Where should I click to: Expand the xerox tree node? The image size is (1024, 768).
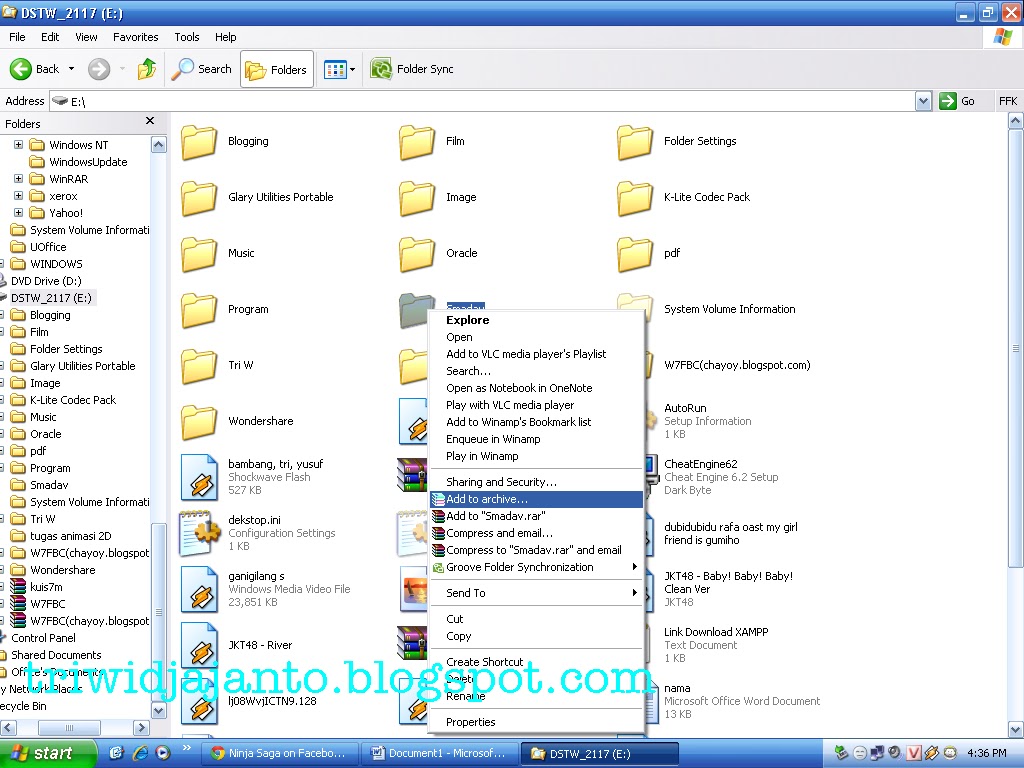click(x=18, y=195)
